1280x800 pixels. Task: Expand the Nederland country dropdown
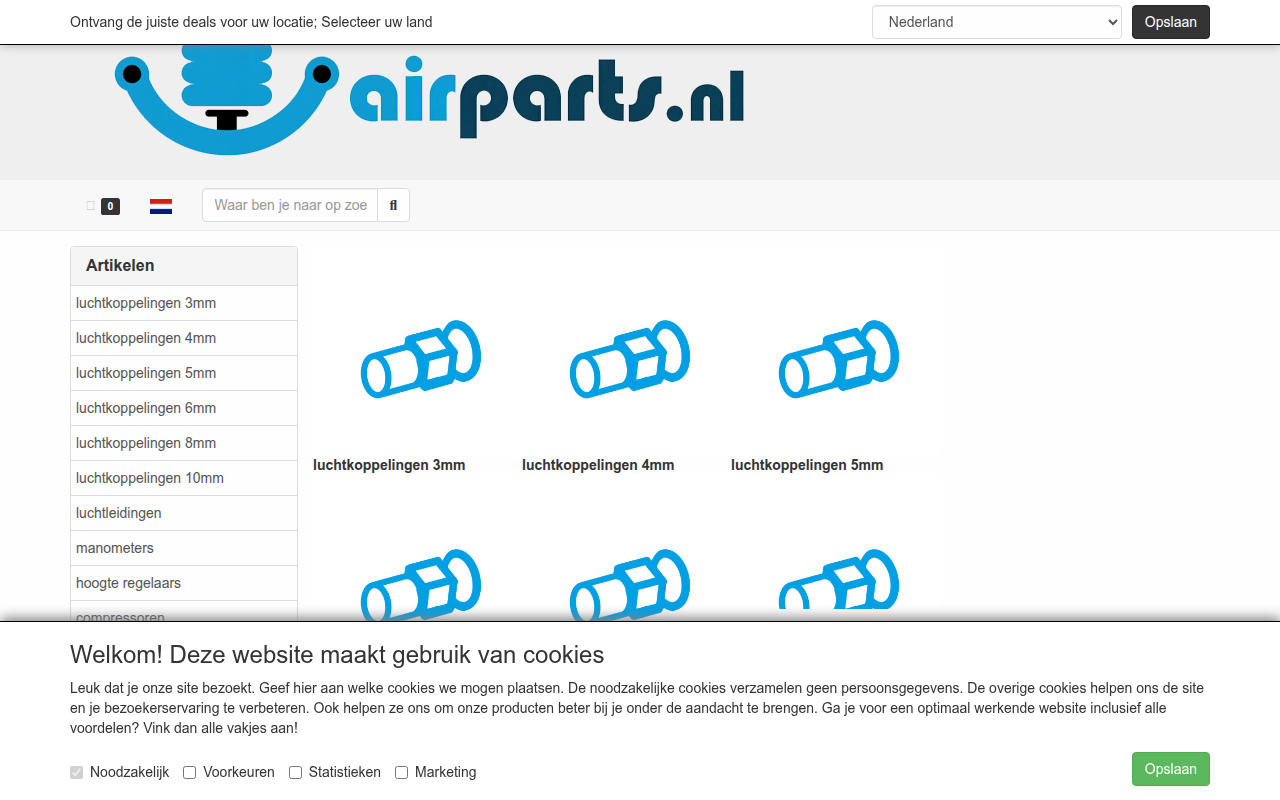tap(997, 22)
